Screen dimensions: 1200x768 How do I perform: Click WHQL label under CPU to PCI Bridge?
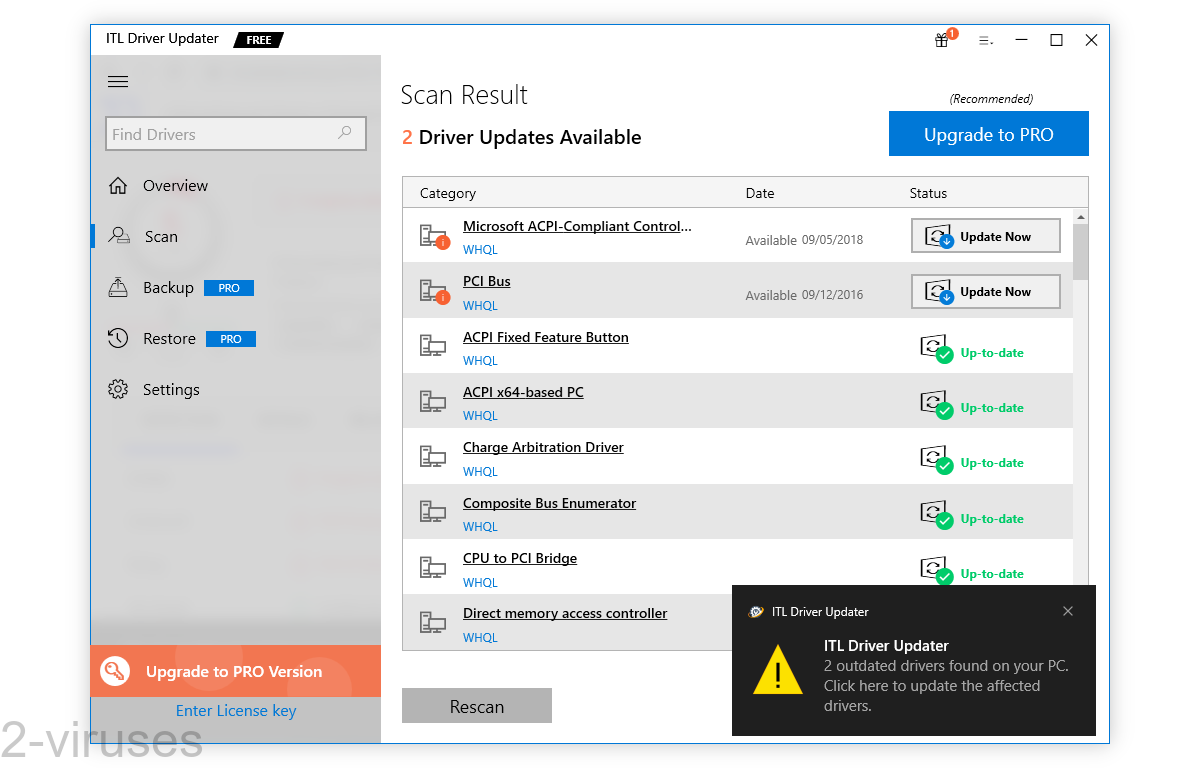tap(480, 583)
